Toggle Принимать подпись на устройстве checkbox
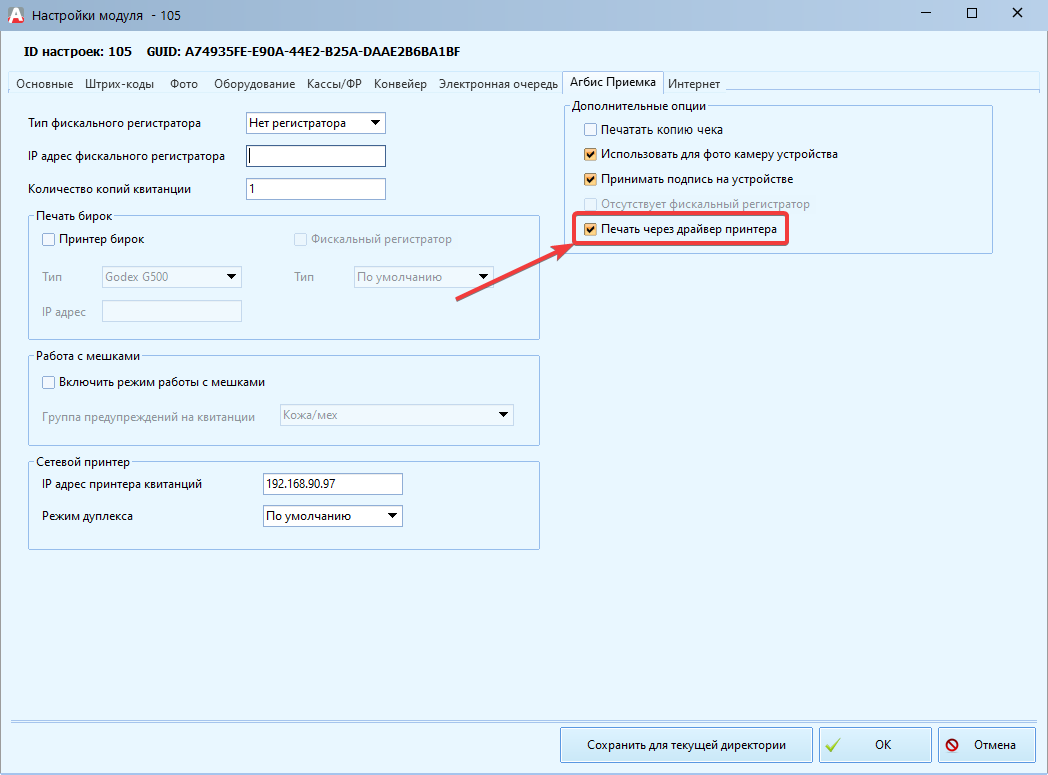Image resolution: width=1048 pixels, height=775 pixels. pyautogui.click(x=590, y=179)
